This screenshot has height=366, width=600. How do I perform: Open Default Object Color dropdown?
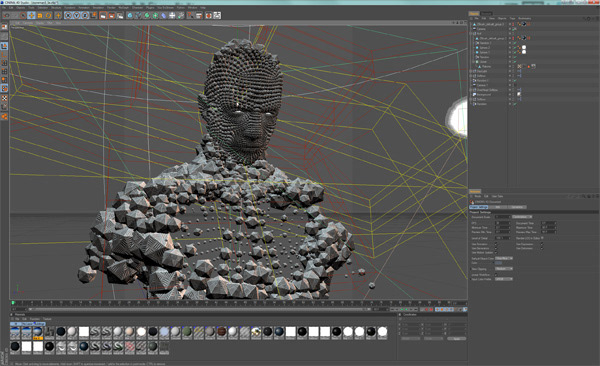click(x=504, y=258)
